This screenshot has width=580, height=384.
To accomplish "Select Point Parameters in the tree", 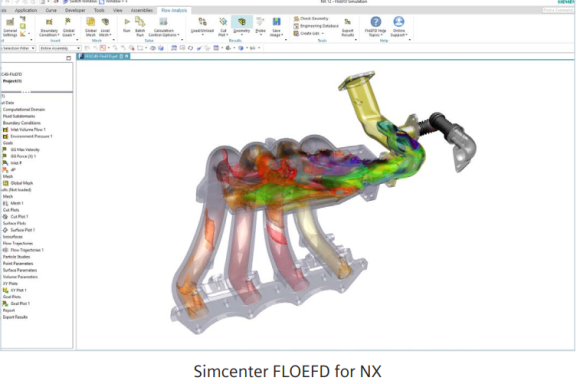I will (x=18, y=263).
